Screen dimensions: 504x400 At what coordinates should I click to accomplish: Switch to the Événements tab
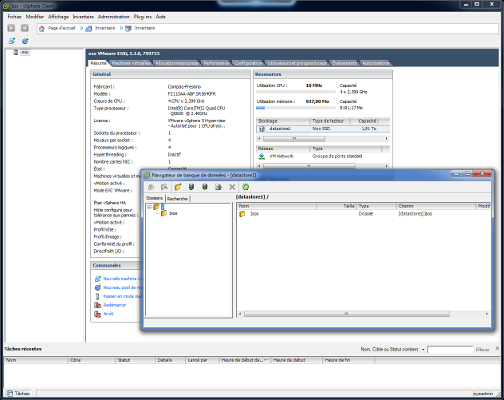coord(344,63)
